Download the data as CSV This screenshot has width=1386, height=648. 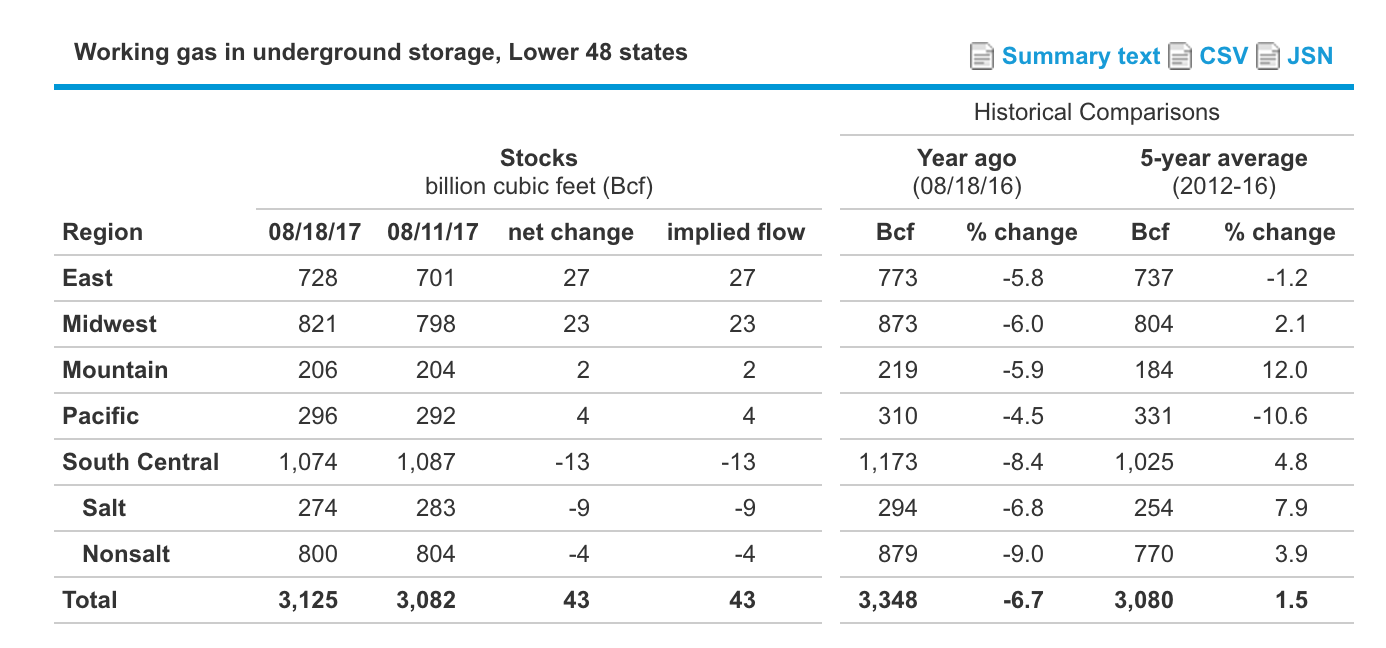click(1224, 56)
